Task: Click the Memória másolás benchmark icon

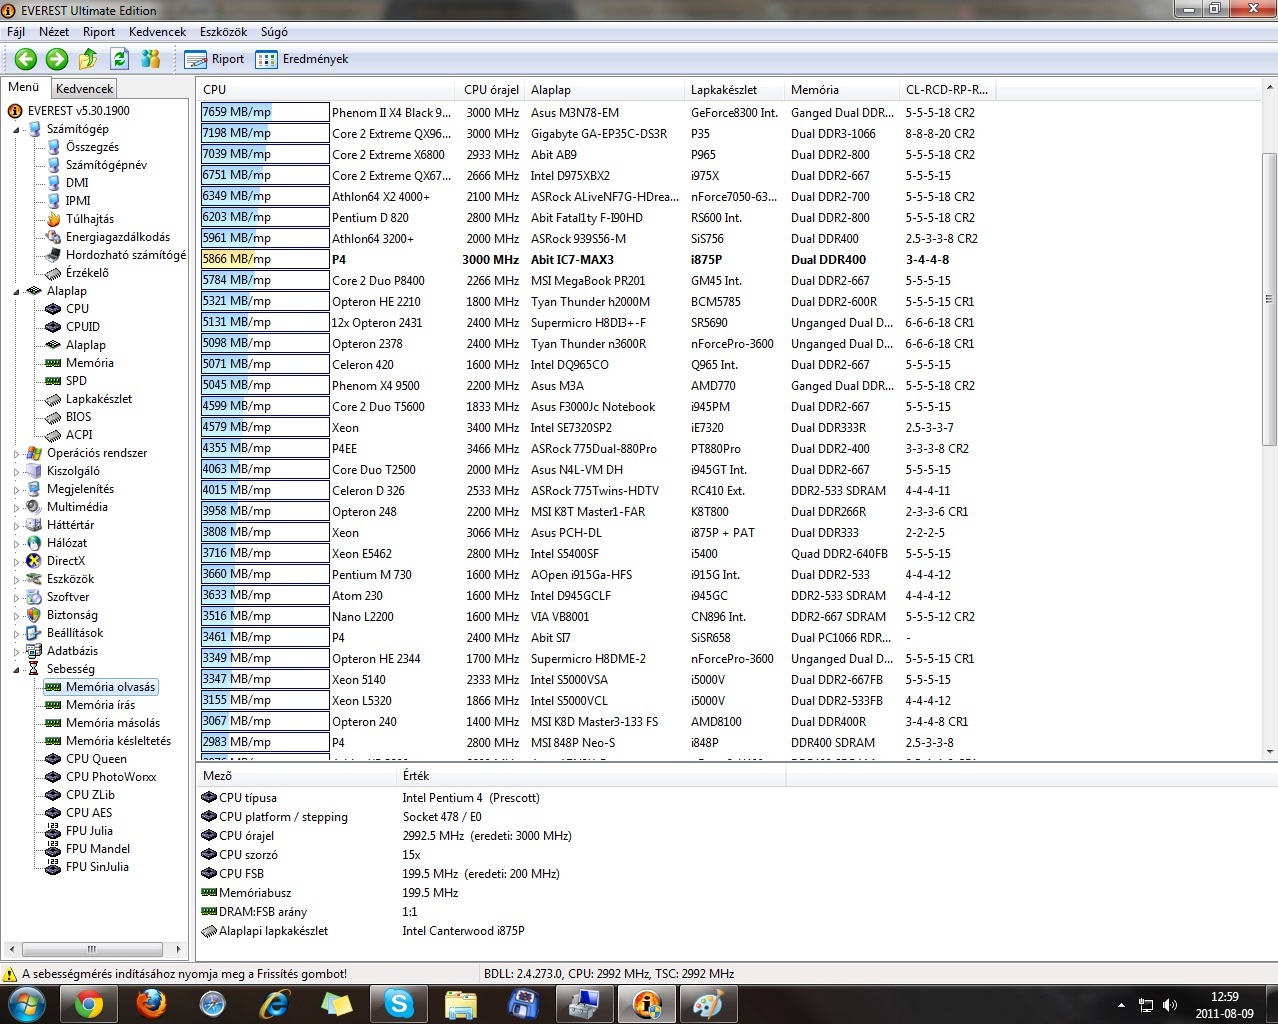Action: click(x=53, y=723)
